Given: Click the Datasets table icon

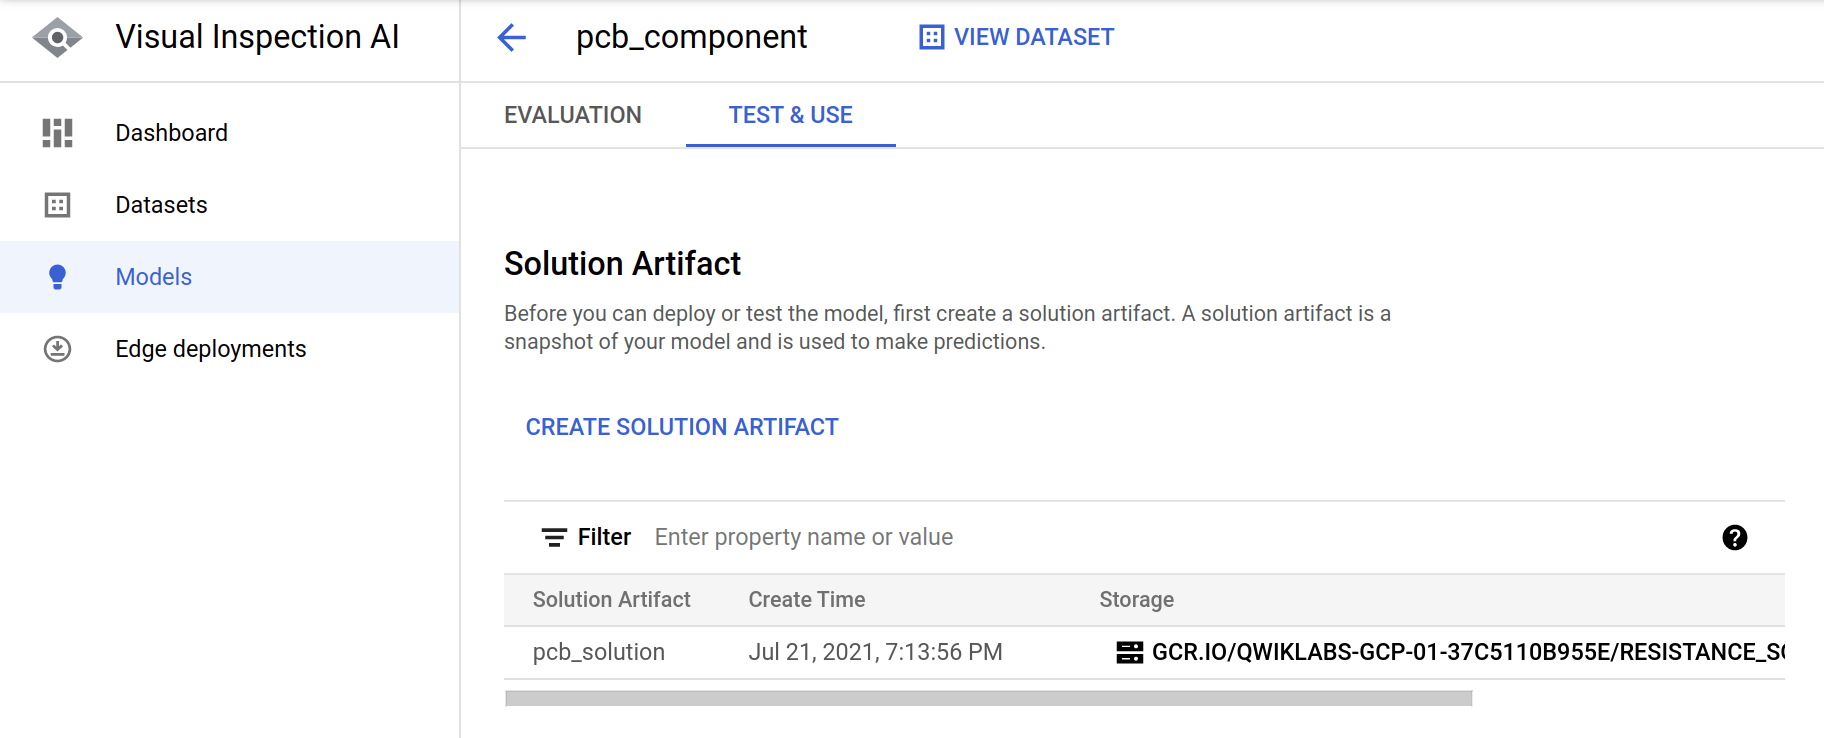Looking at the screenshot, I should [x=57, y=205].
